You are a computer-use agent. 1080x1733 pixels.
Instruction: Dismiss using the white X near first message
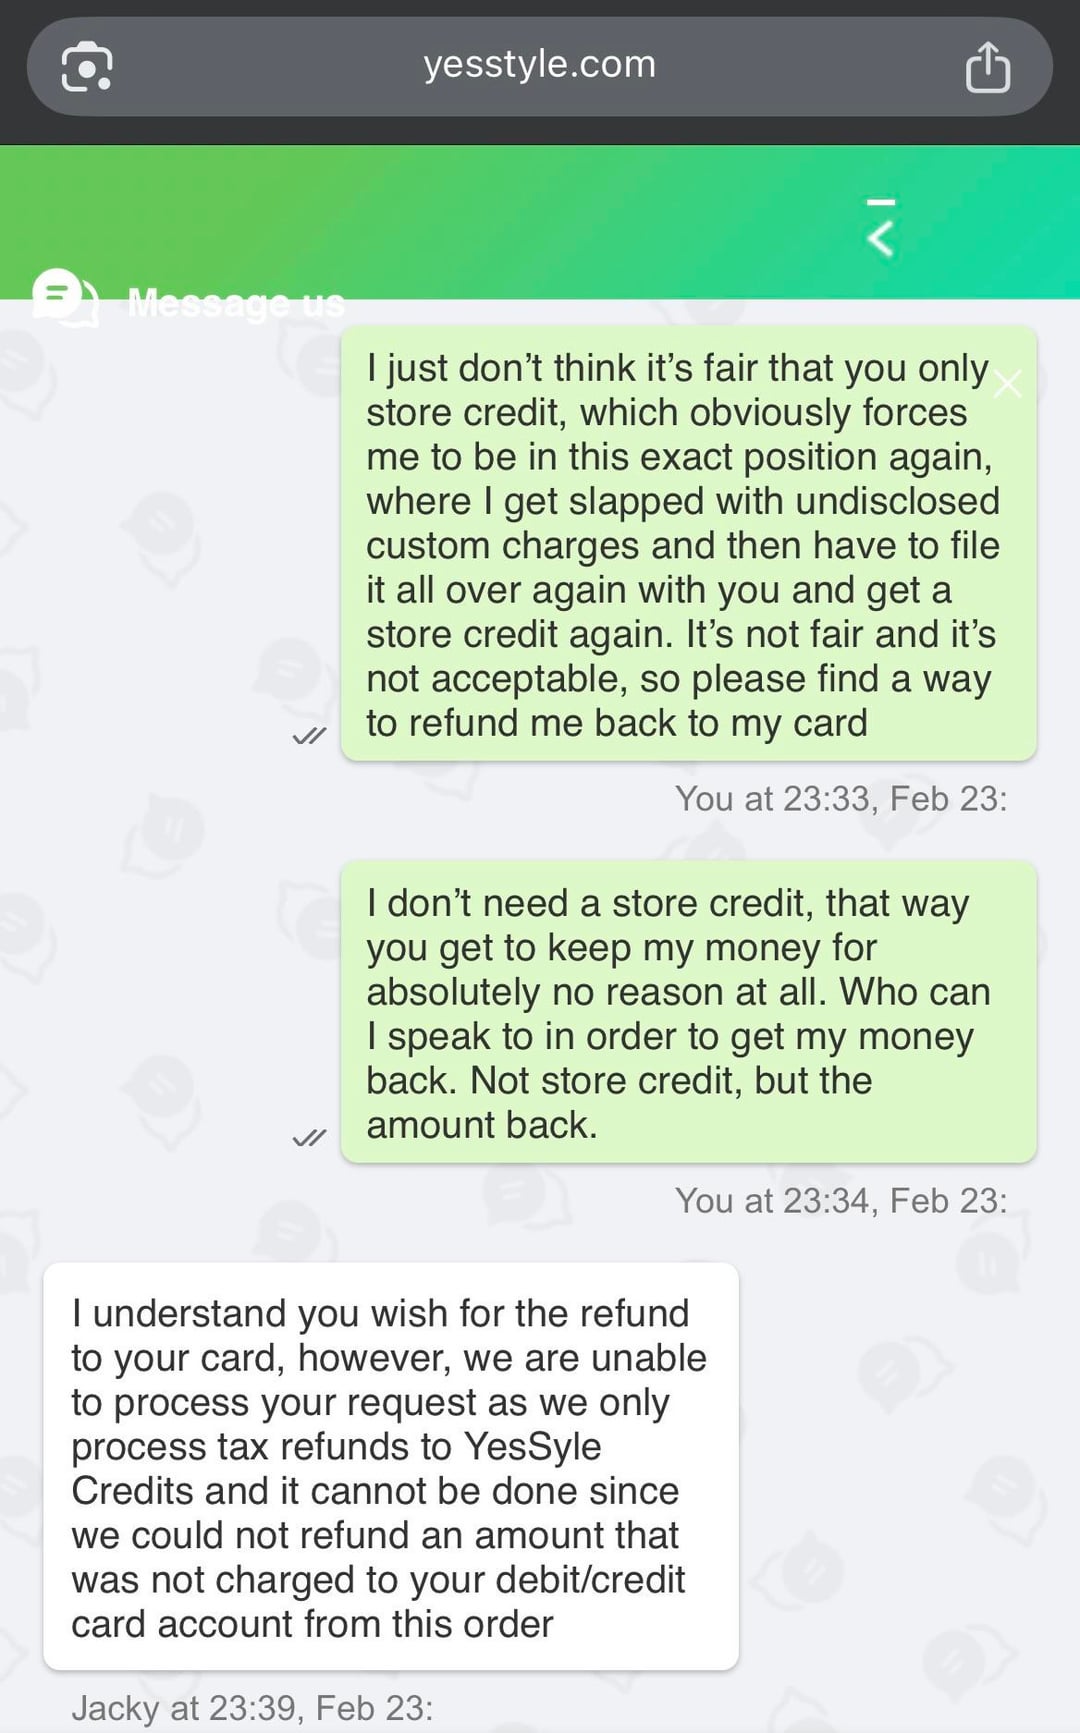tap(1007, 383)
